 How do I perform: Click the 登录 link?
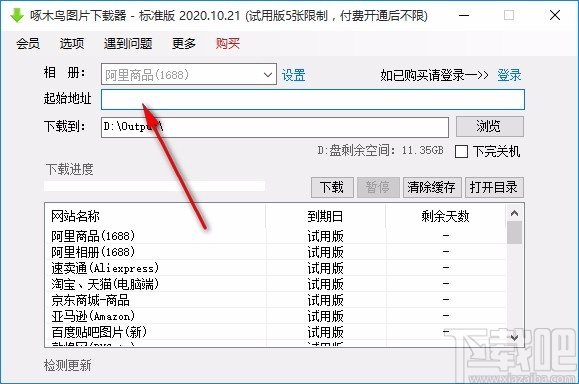[509, 75]
